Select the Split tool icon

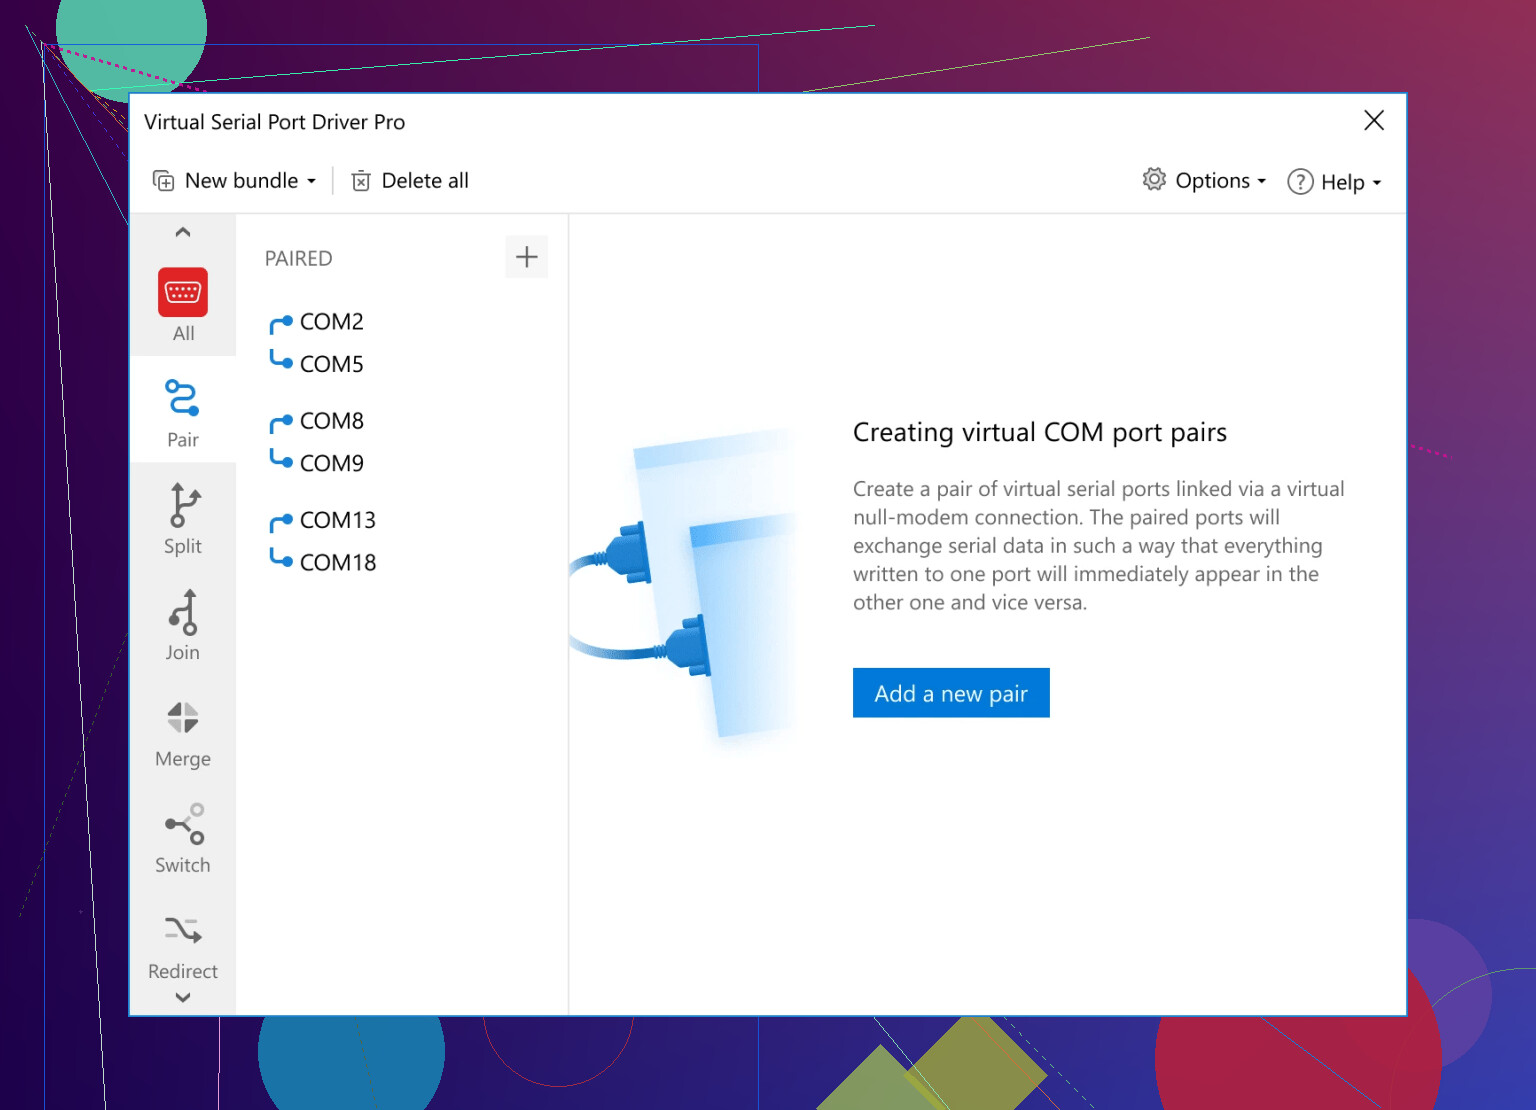click(183, 505)
